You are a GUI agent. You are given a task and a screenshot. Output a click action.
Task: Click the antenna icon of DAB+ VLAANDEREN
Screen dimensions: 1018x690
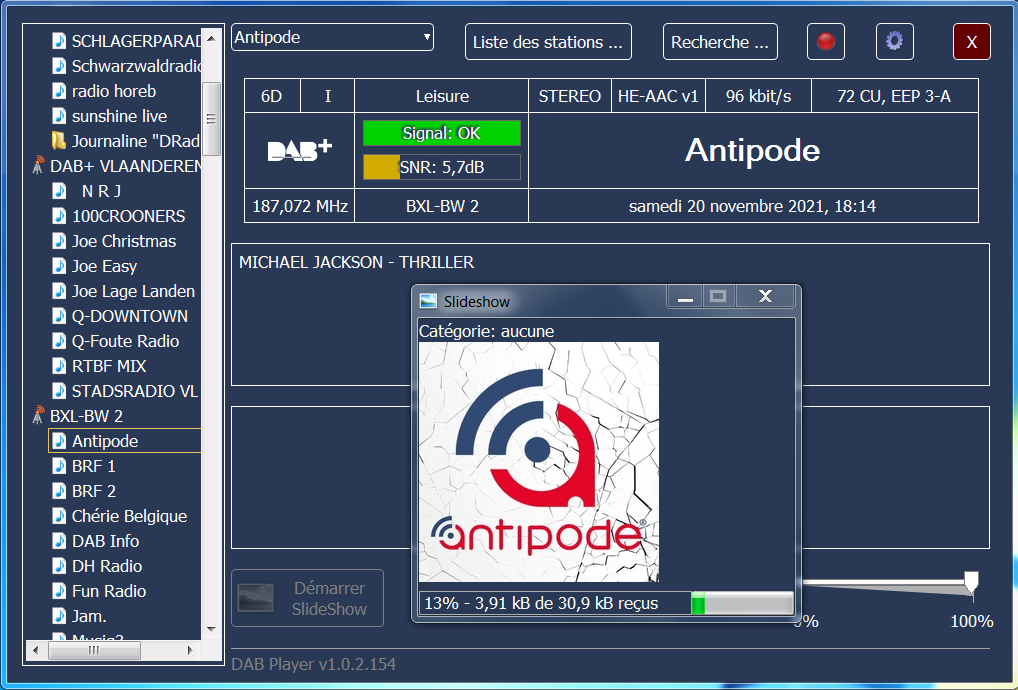pyautogui.click(x=38, y=166)
